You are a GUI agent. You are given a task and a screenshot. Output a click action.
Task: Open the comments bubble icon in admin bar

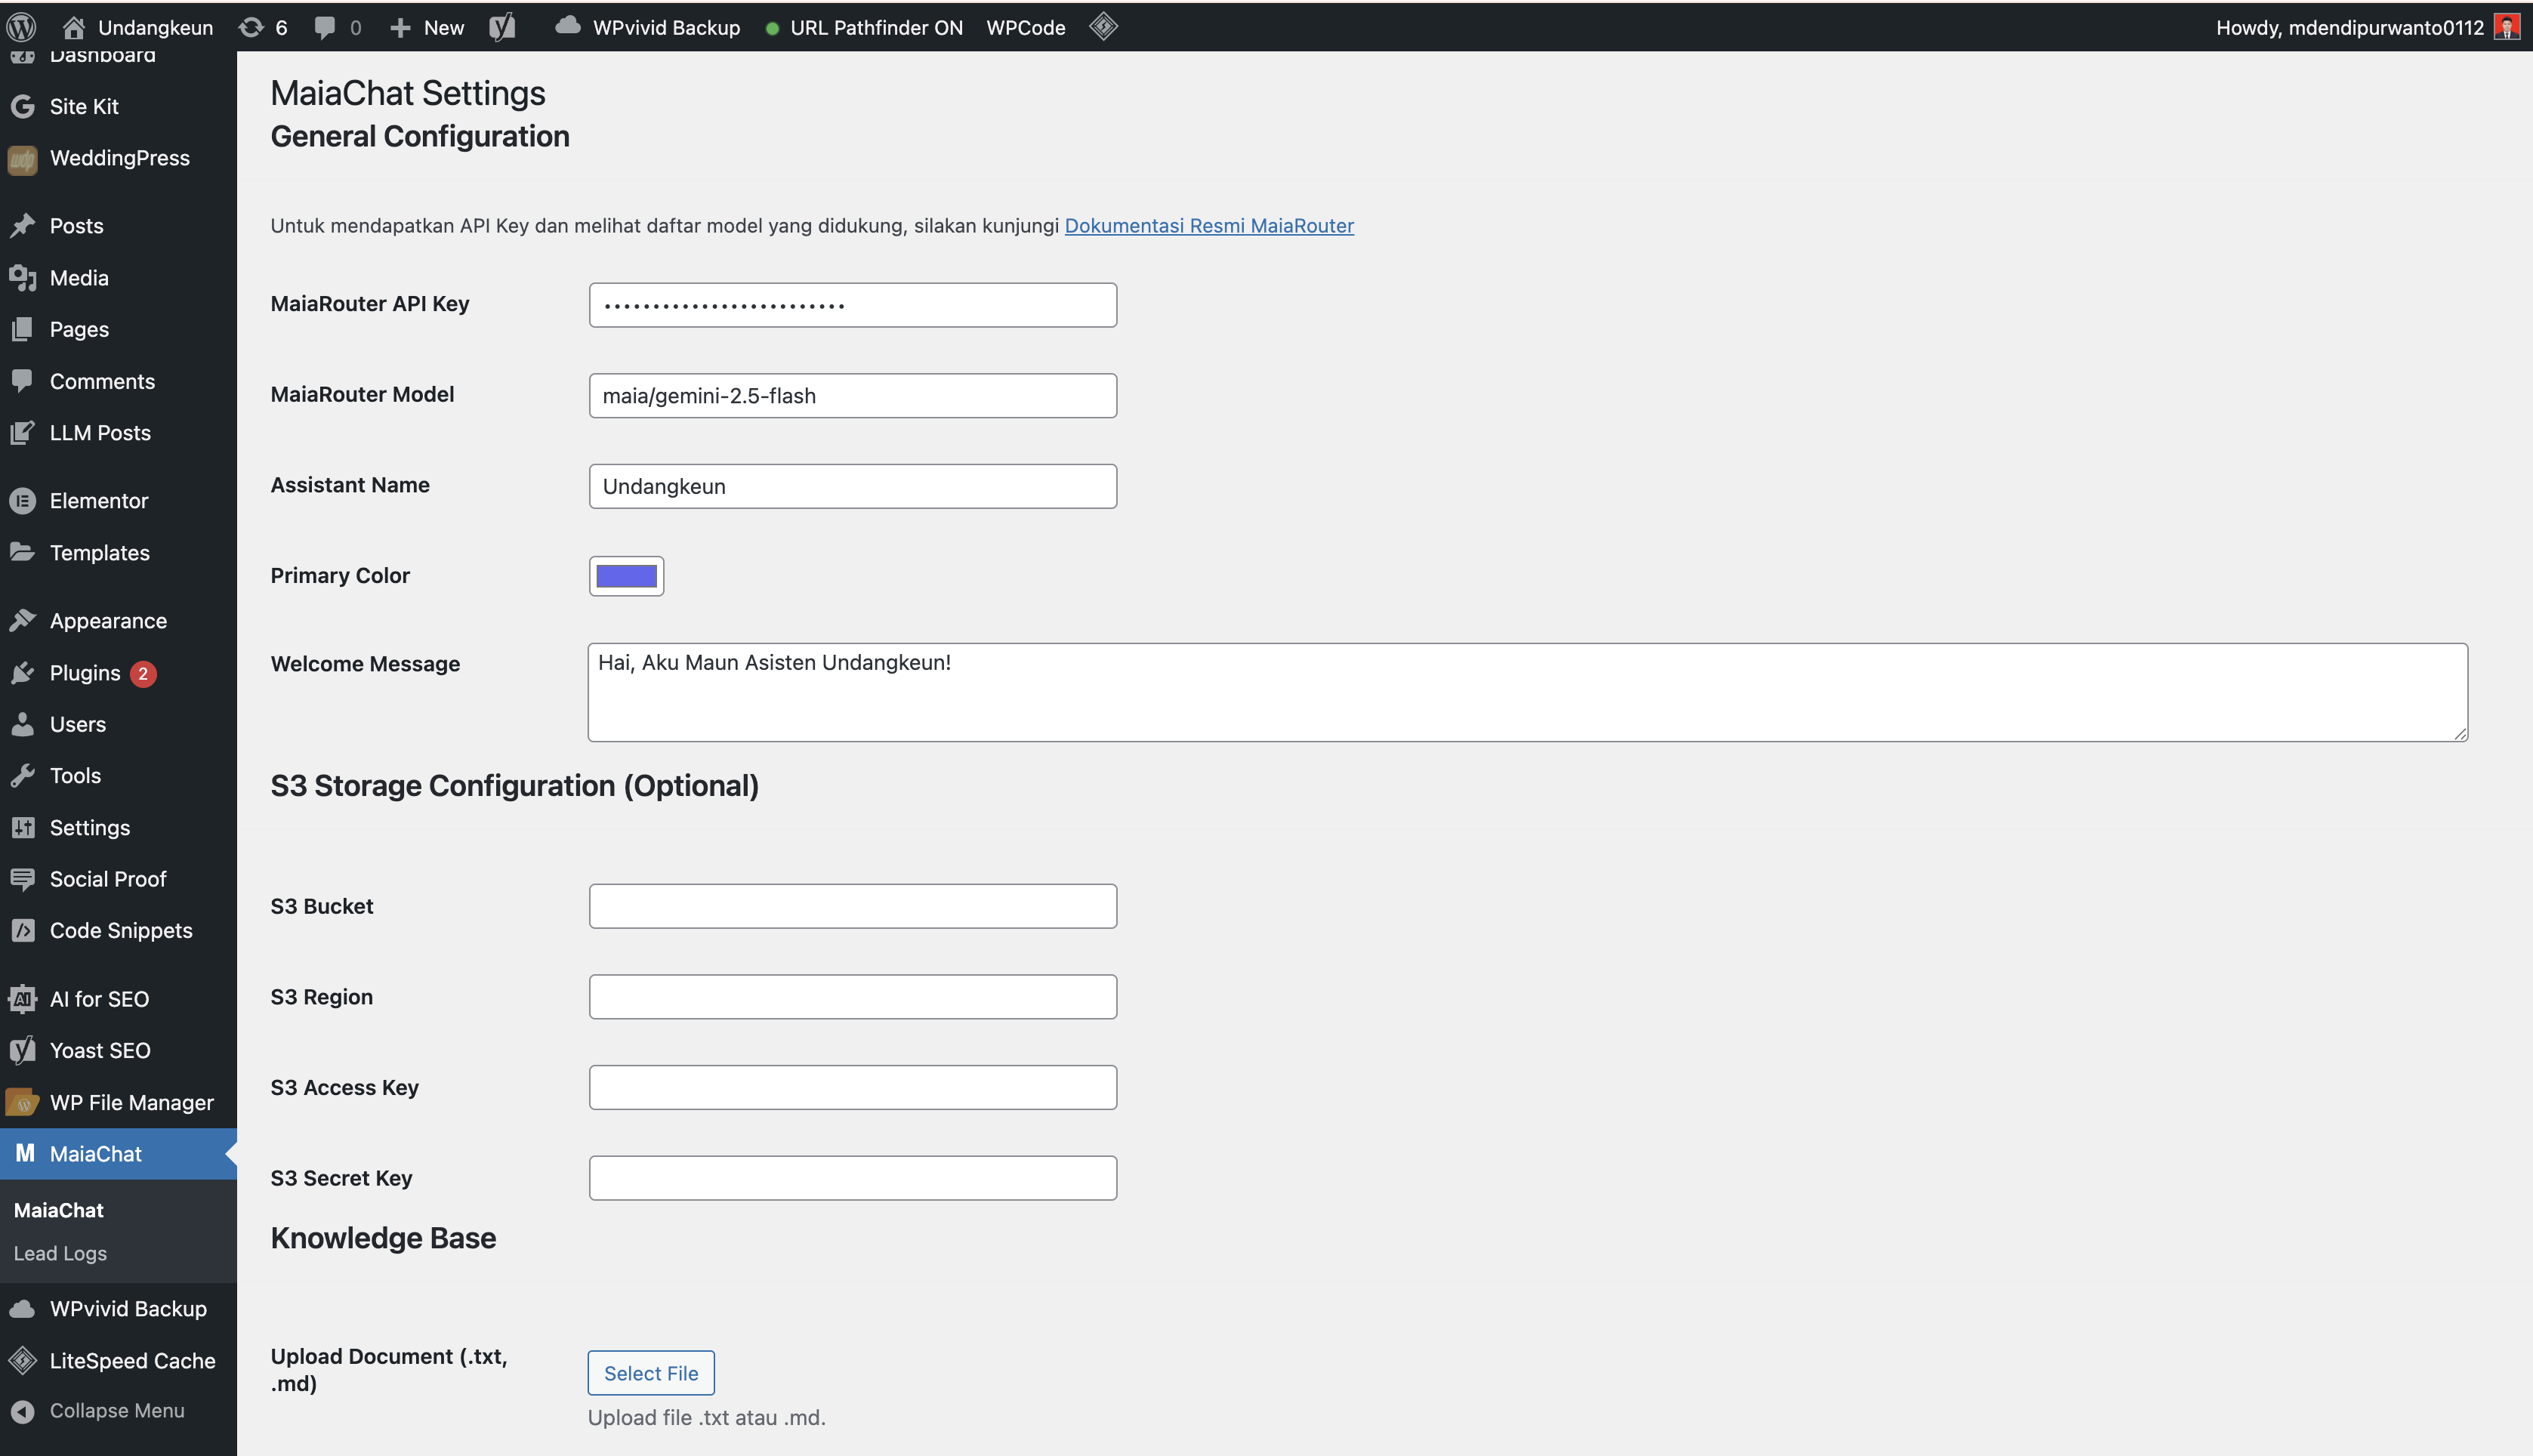point(324,27)
